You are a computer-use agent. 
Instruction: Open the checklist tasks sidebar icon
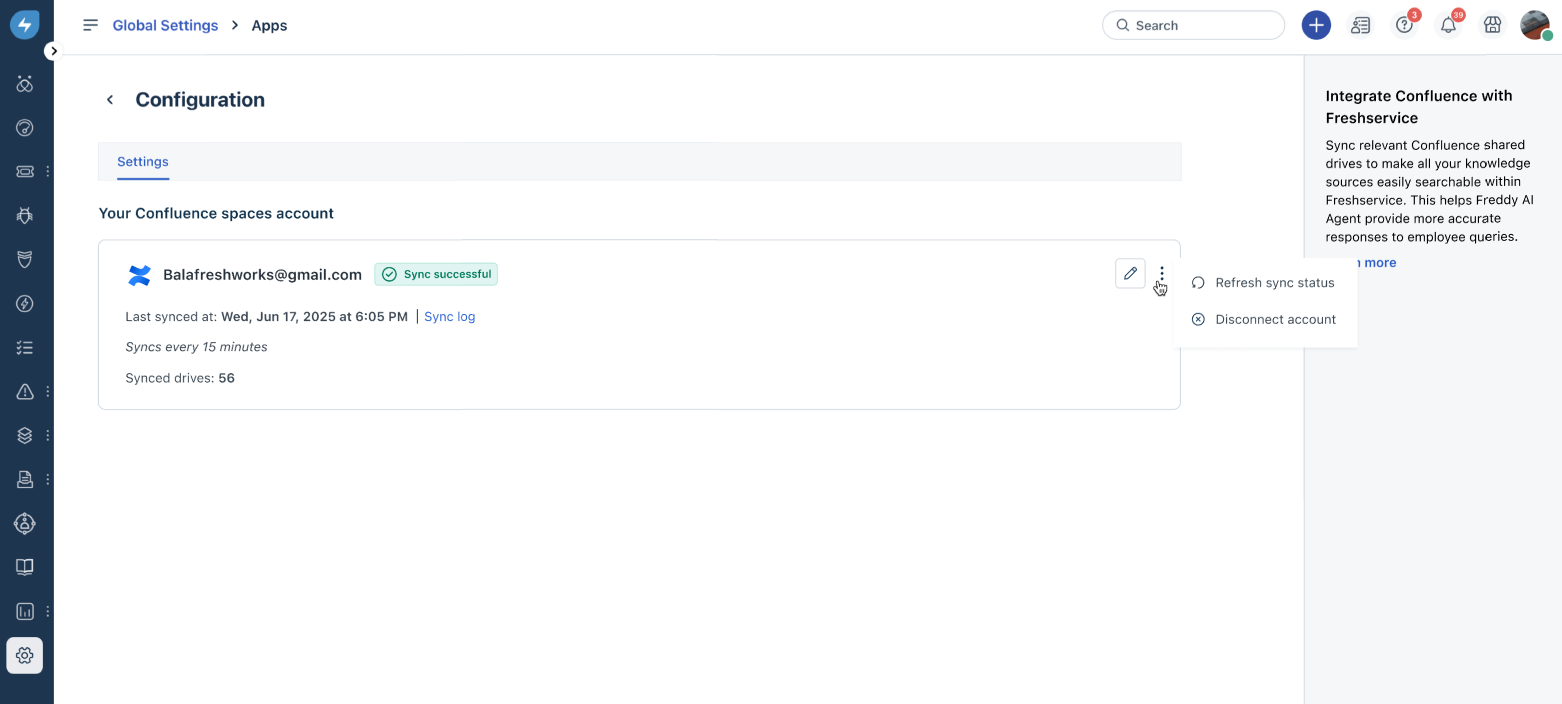[x=25, y=347]
